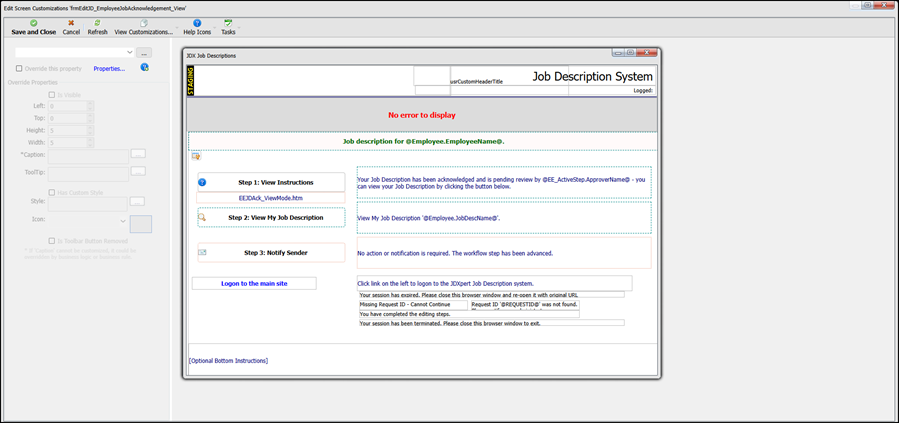Click the icon preview box beside Icon dropdown
Screen dimensions: 899x423
coord(140,224)
